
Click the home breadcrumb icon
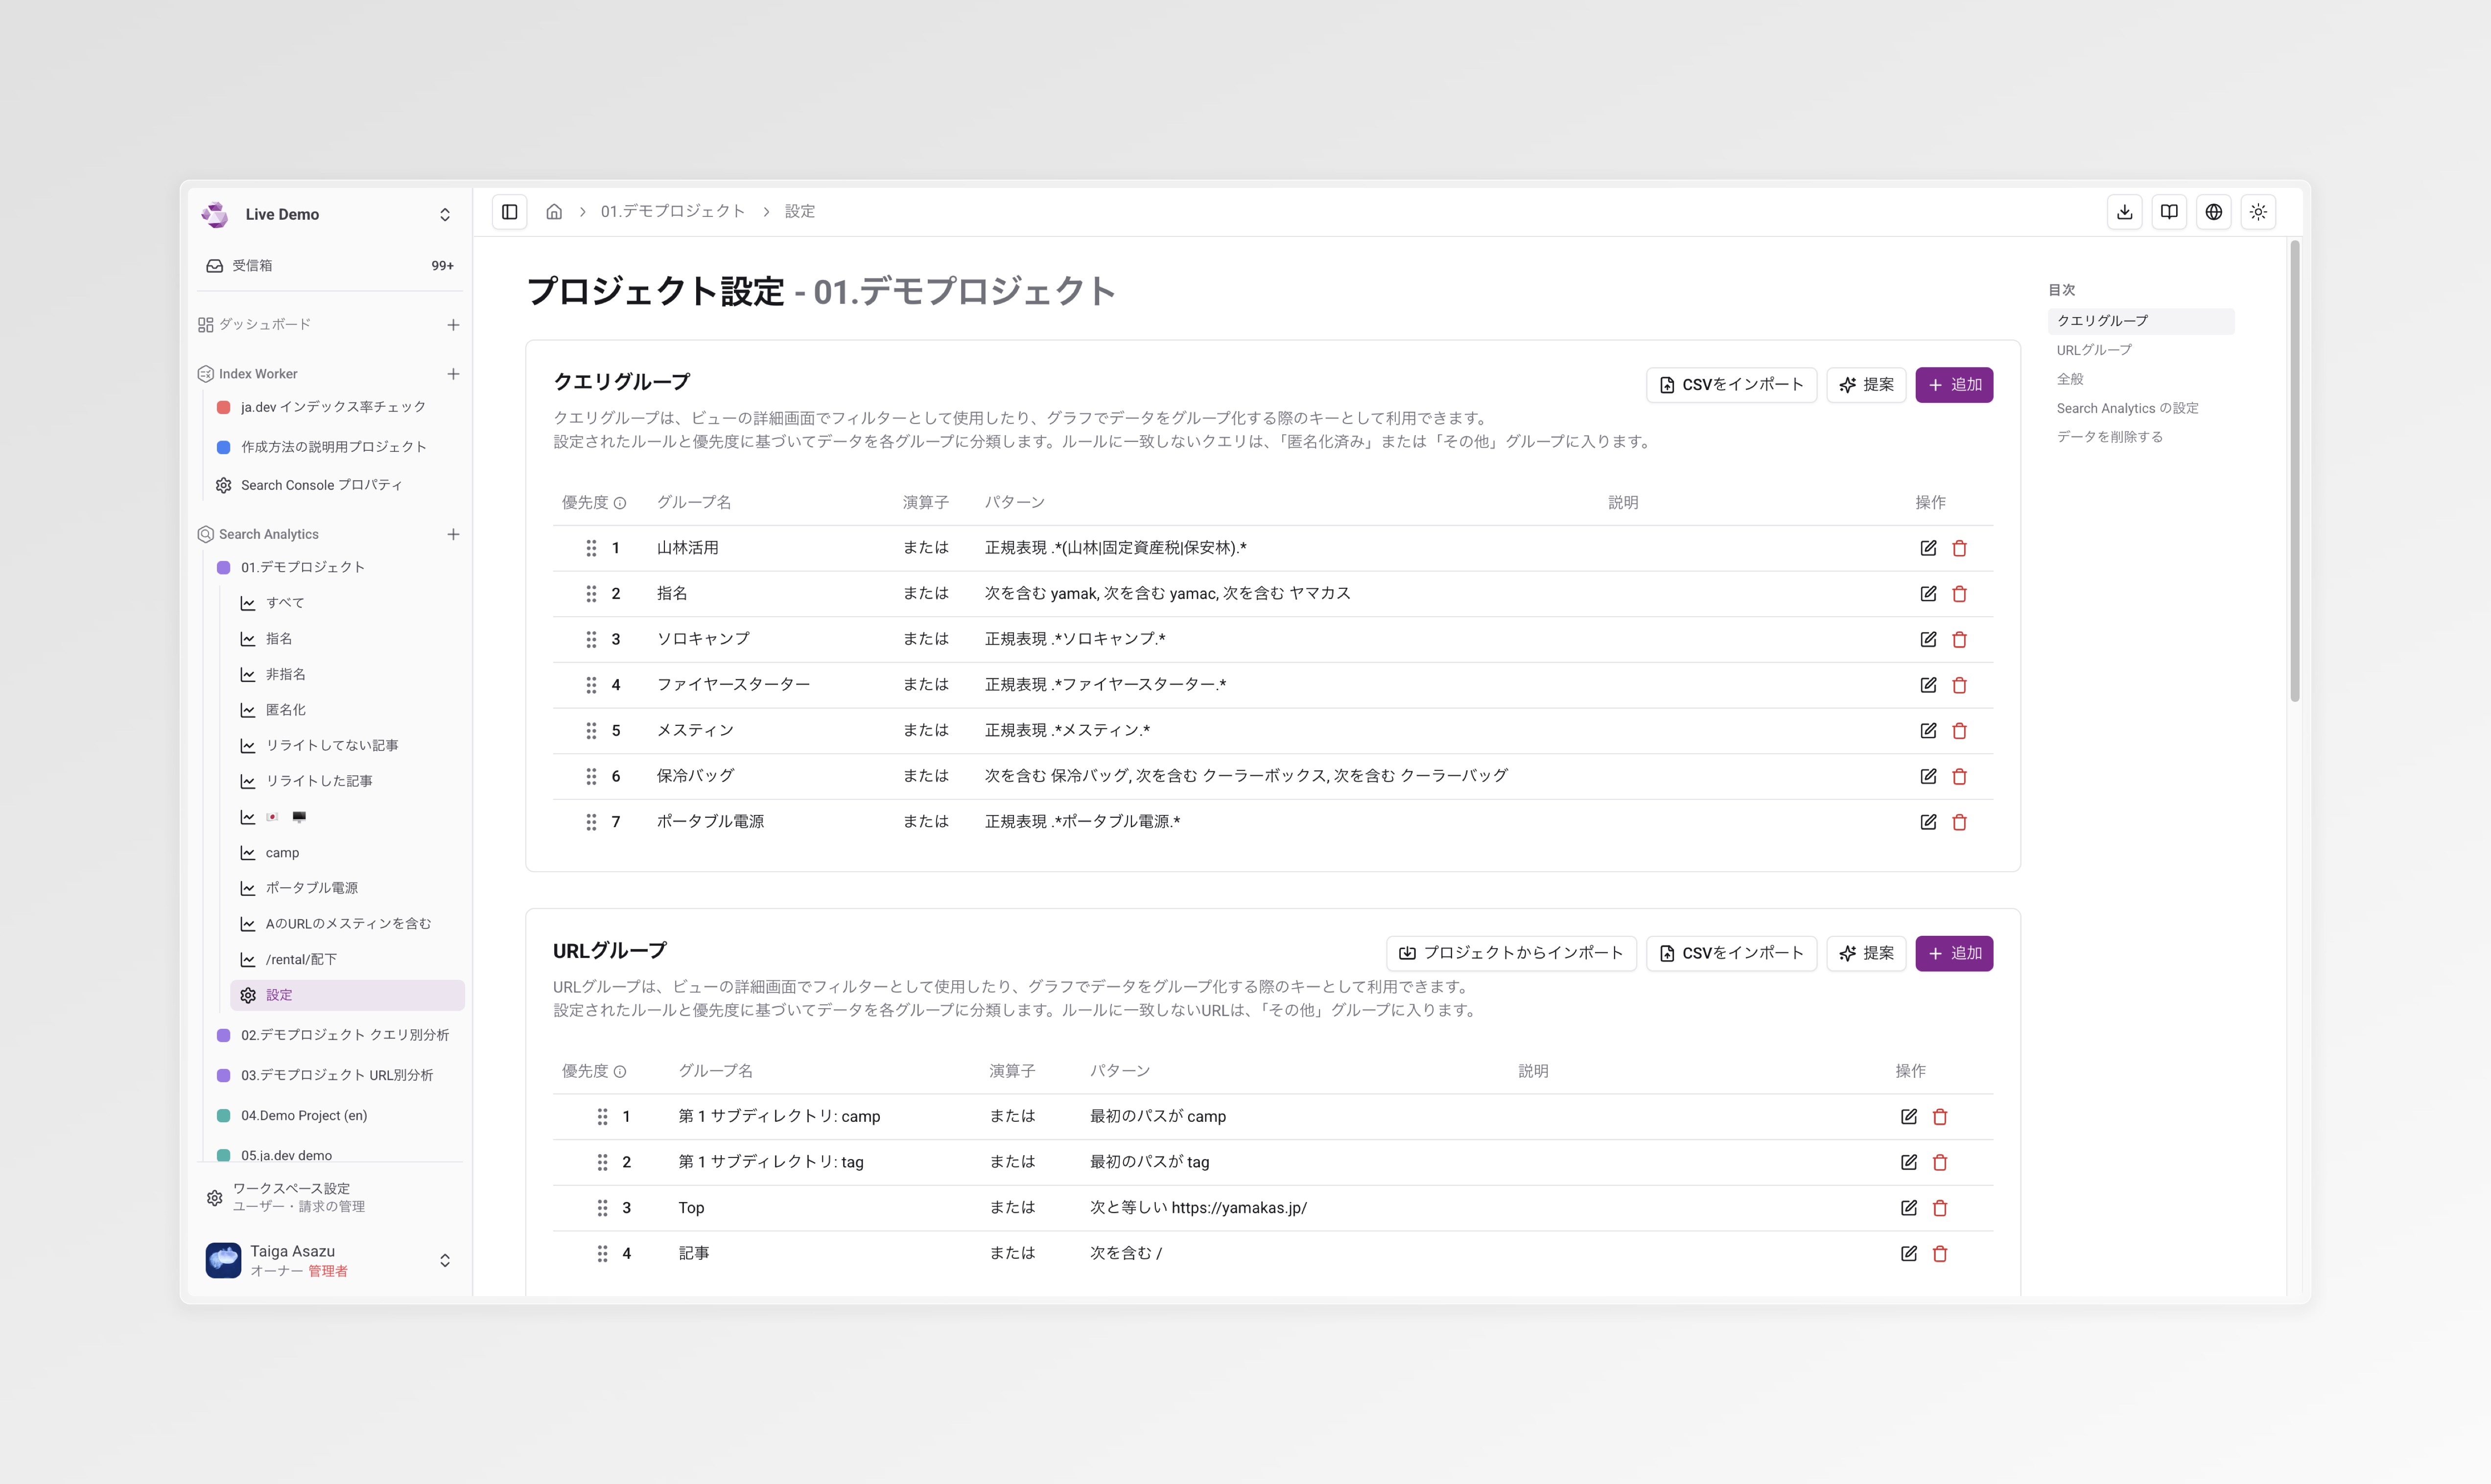pos(554,212)
